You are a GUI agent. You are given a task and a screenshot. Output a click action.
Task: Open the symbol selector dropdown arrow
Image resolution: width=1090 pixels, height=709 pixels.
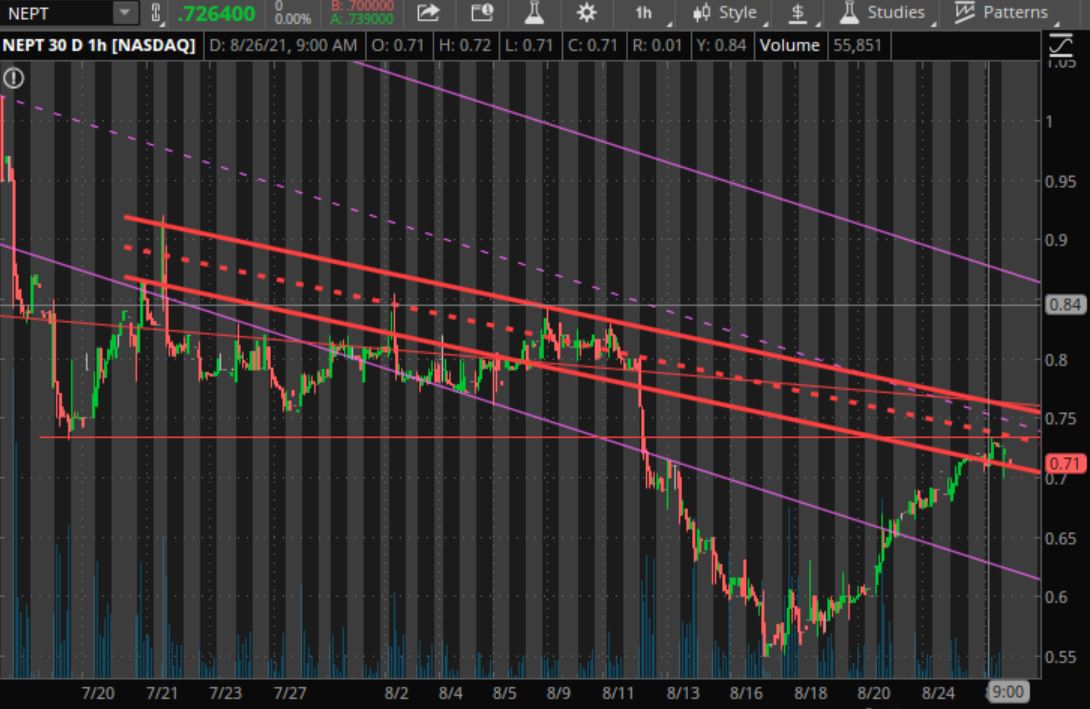tap(125, 13)
